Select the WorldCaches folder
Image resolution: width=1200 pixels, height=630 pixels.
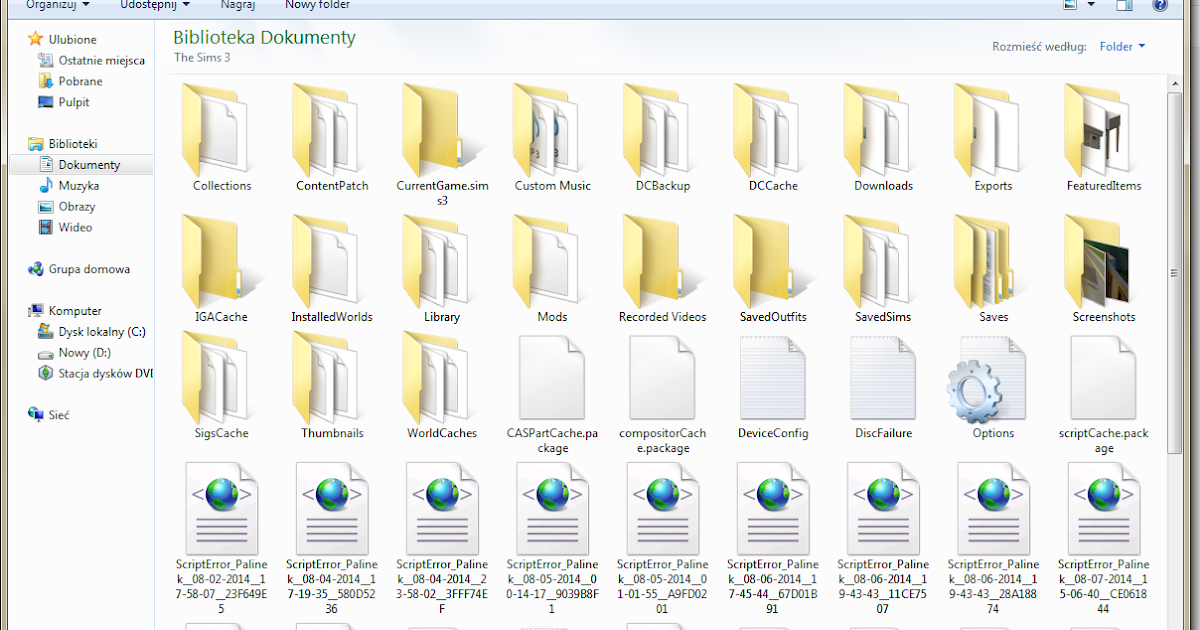point(442,386)
